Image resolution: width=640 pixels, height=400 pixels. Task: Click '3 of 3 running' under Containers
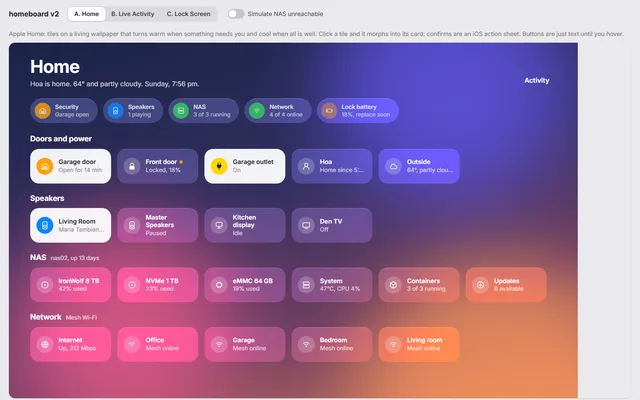click(x=426, y=289)
